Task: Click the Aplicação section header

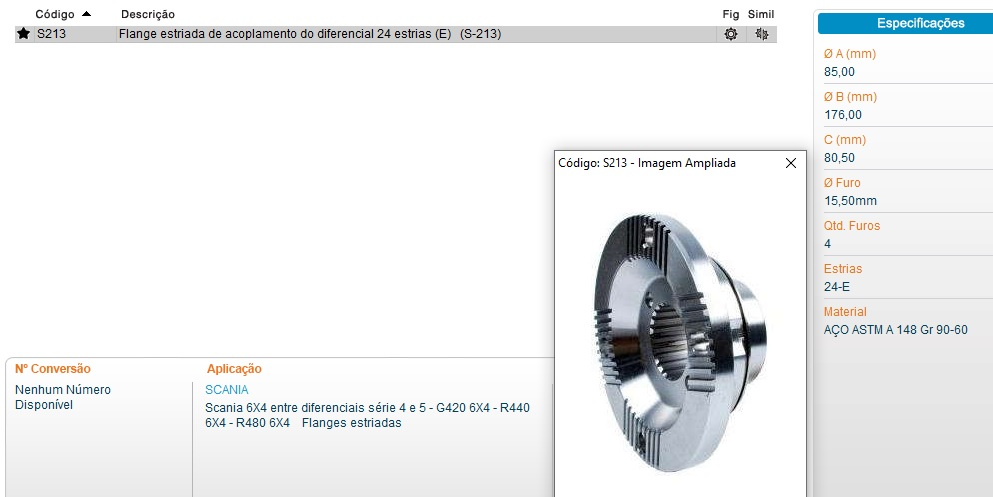Action: tap(234, 368)
